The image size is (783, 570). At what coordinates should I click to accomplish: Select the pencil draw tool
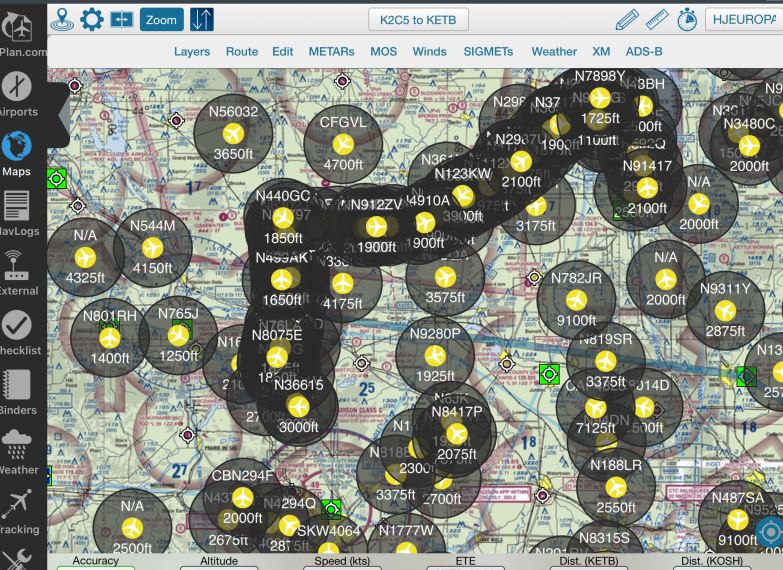point(627,20)
